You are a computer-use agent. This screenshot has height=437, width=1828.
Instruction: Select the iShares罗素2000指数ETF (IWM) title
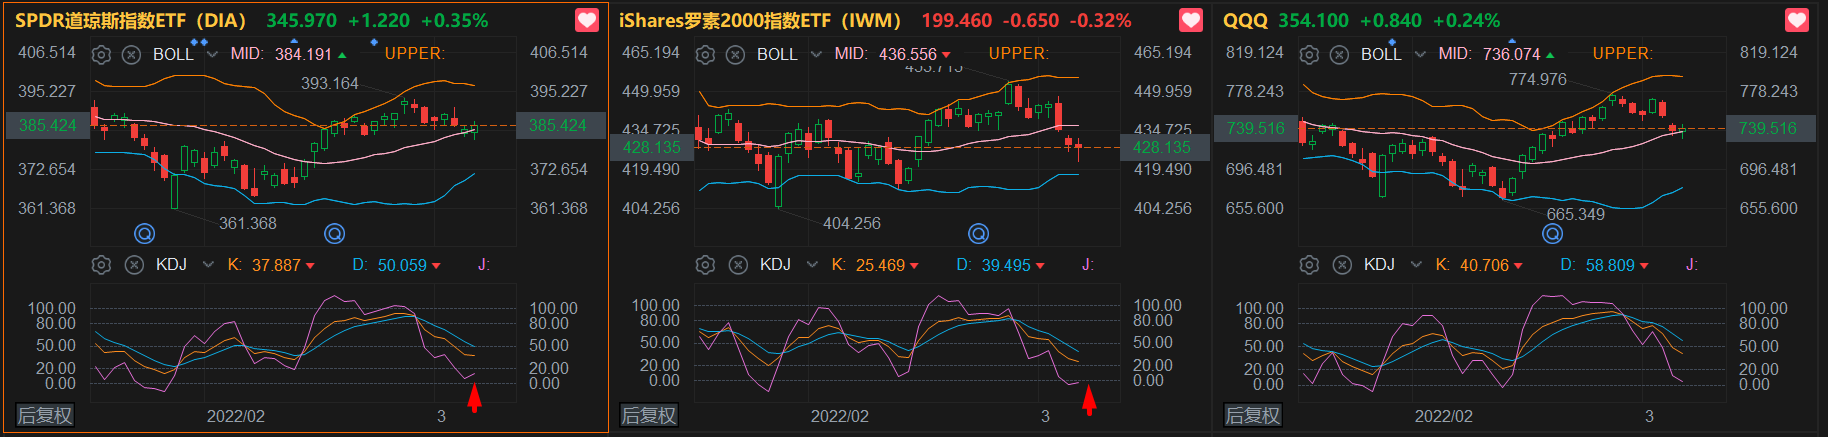click(760, 20)
